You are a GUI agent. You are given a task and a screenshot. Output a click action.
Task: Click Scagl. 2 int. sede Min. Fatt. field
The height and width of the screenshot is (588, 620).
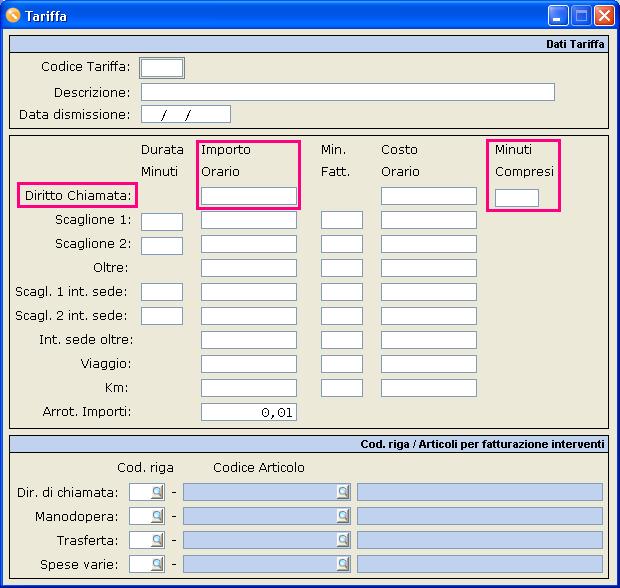[342, 316]
